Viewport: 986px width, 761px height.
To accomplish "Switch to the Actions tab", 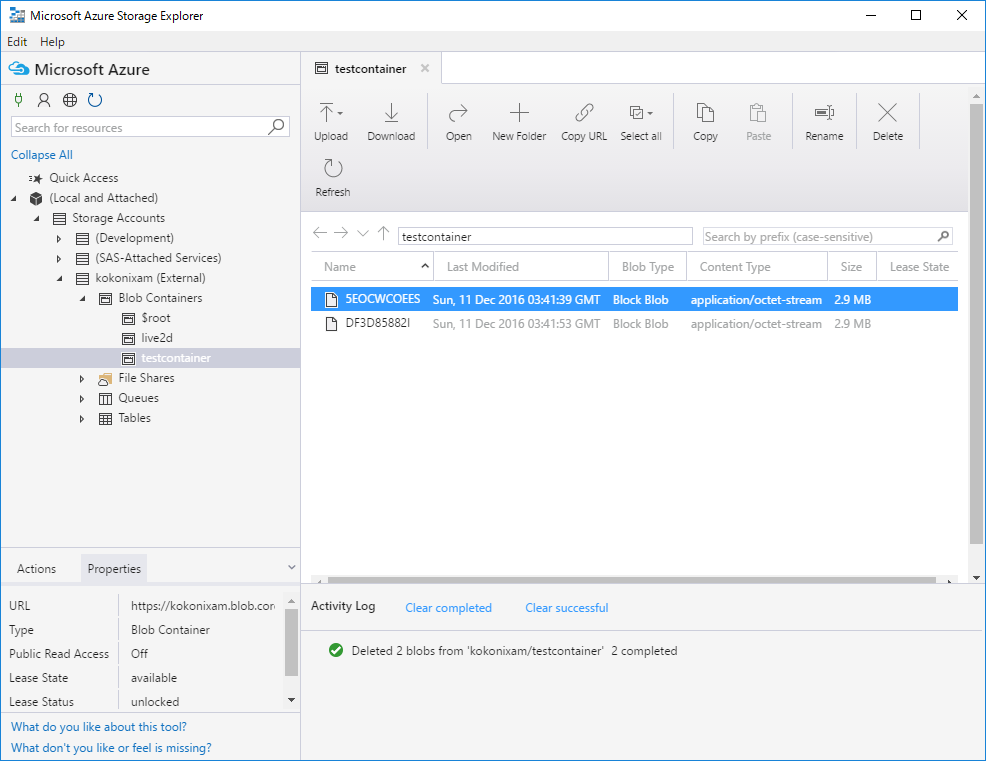I will 36,569.
